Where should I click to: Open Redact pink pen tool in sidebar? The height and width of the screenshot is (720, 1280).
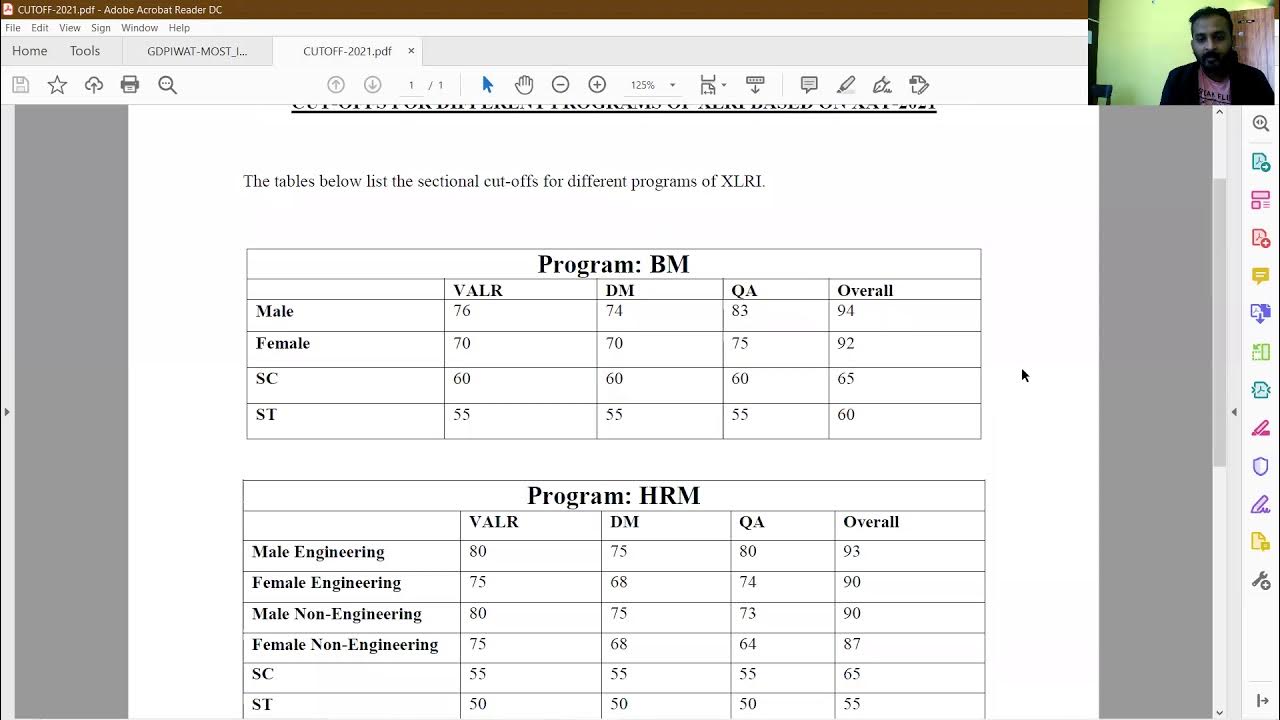click(1261, 428)
